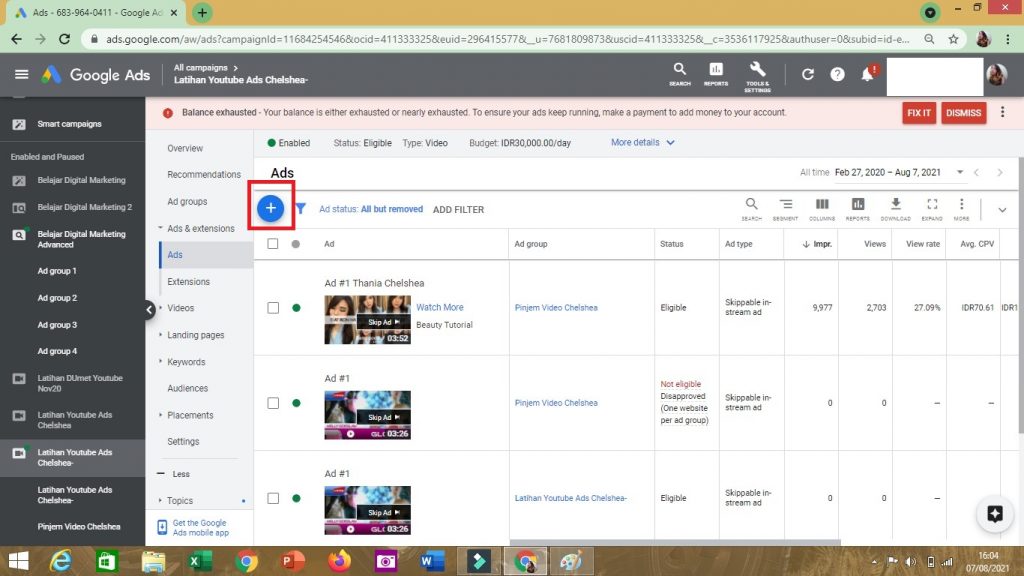Tick checkbox for Ad #1 Thania Chelshea
Viewport: 1024px width, 576px height.
[273, 308]
